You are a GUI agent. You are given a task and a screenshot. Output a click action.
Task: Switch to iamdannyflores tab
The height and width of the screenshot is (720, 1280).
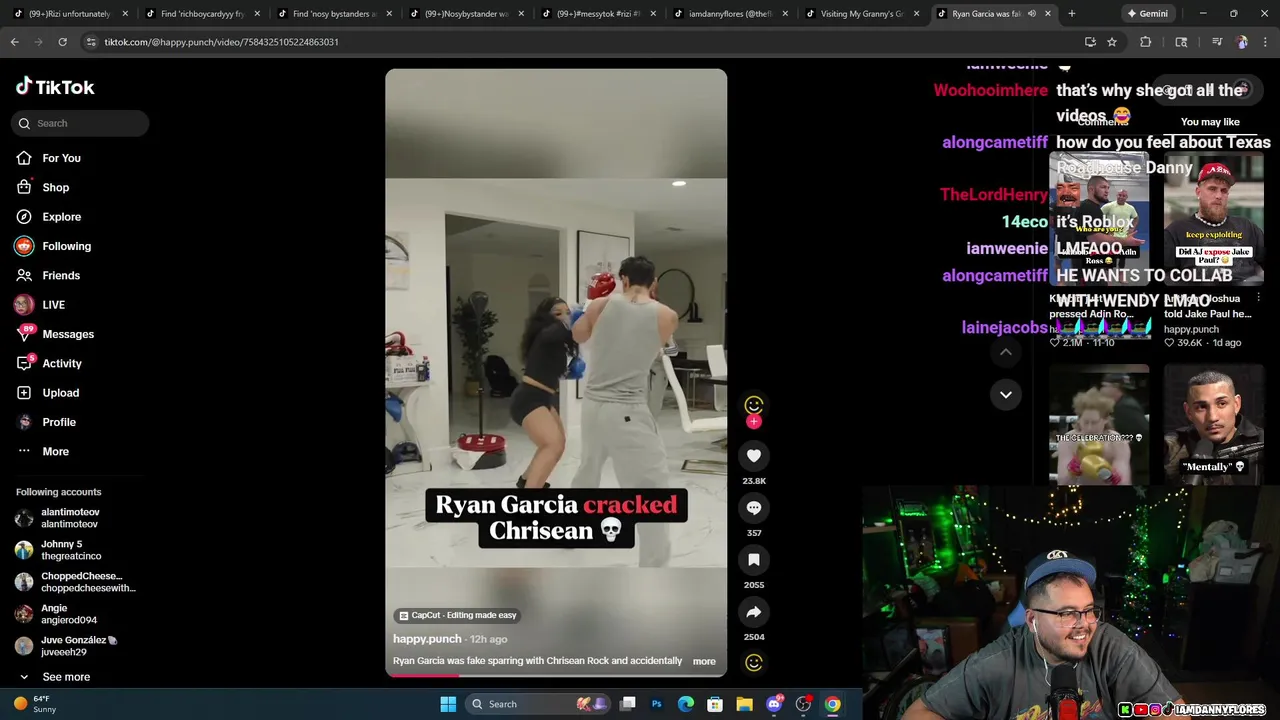[729, 14]
